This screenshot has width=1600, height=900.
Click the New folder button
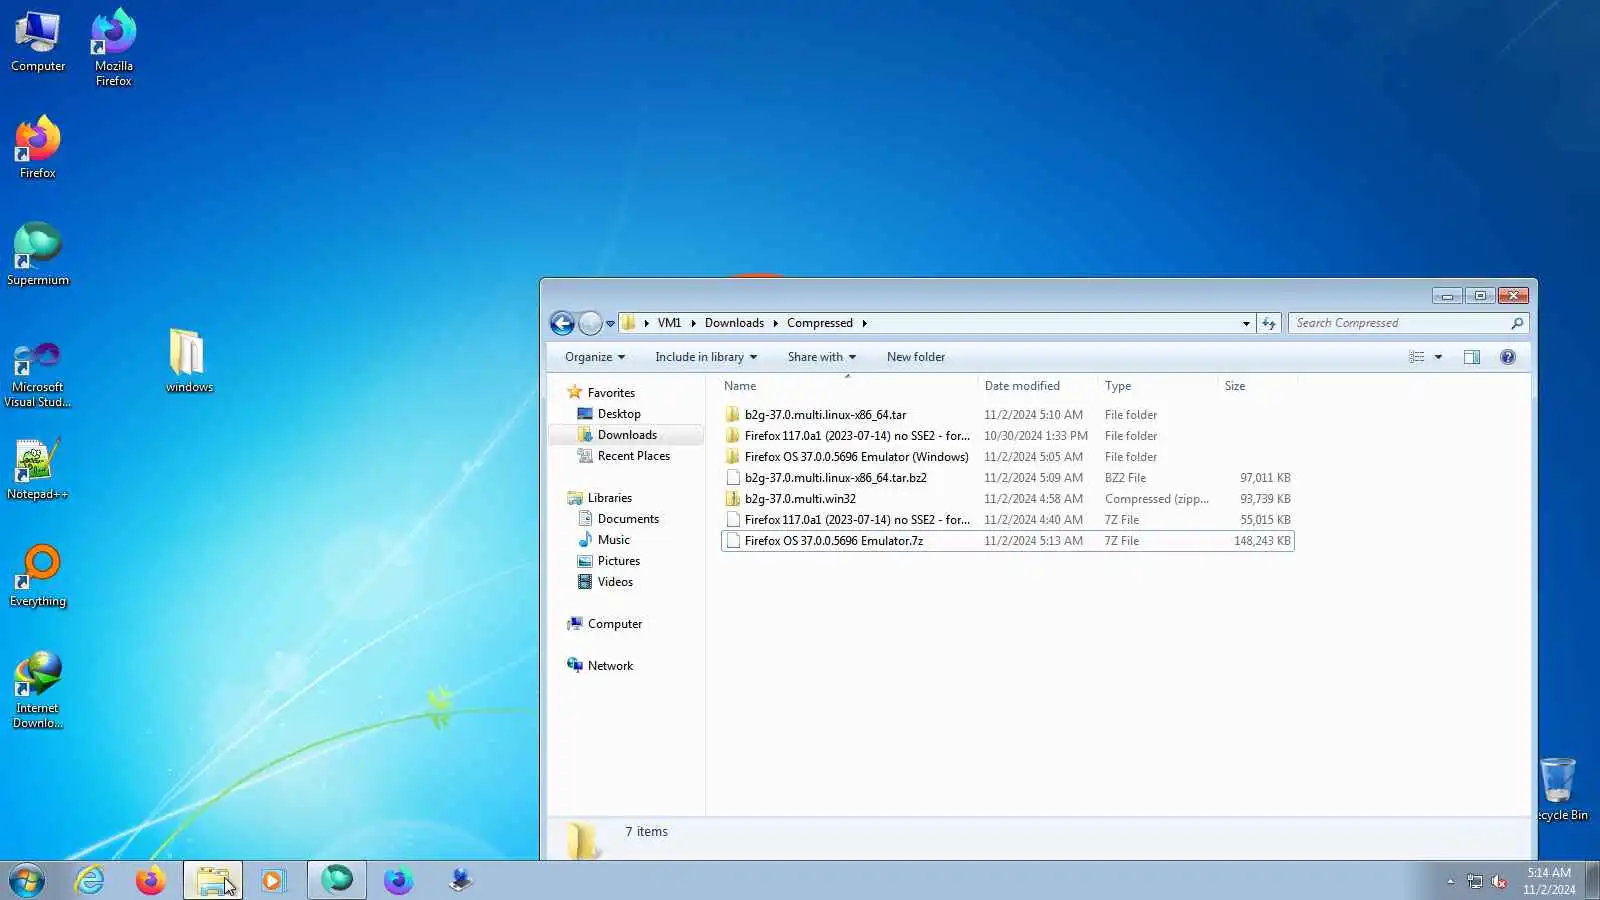coord(916,357)
